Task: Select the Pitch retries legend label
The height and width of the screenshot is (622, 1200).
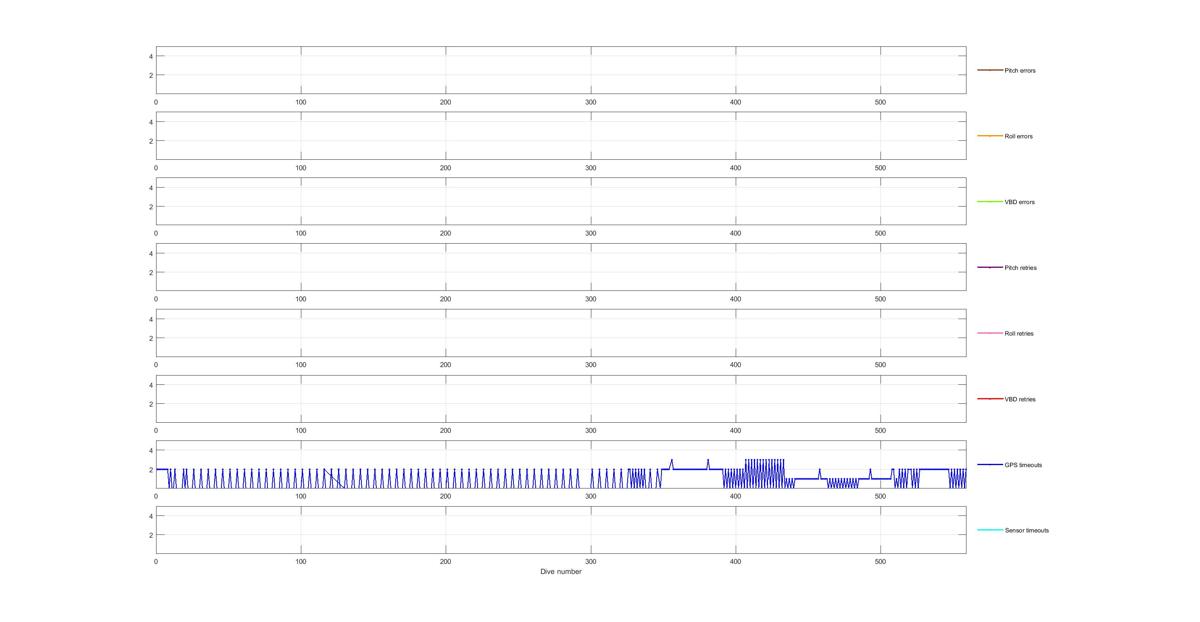Action: 1020,268
